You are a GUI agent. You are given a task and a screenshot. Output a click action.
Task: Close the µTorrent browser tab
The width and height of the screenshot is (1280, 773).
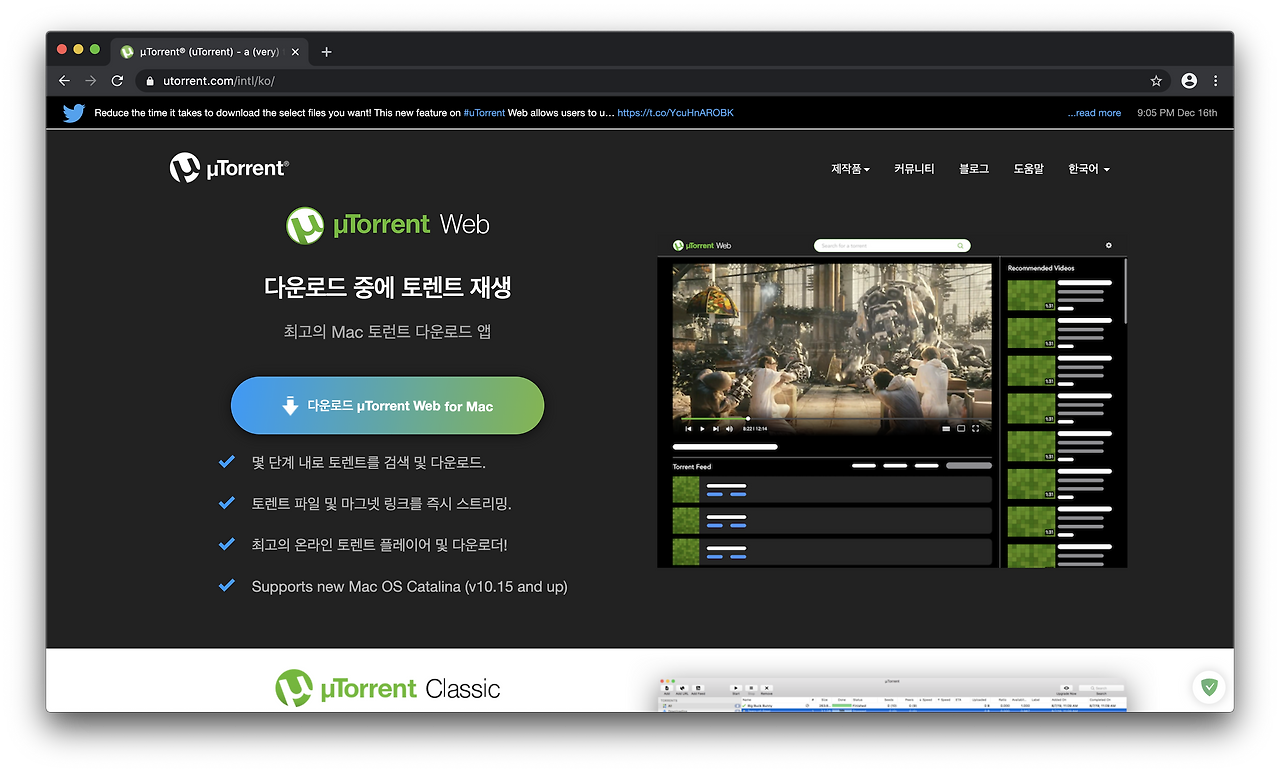pyautogui.click(x=295, y=52)
